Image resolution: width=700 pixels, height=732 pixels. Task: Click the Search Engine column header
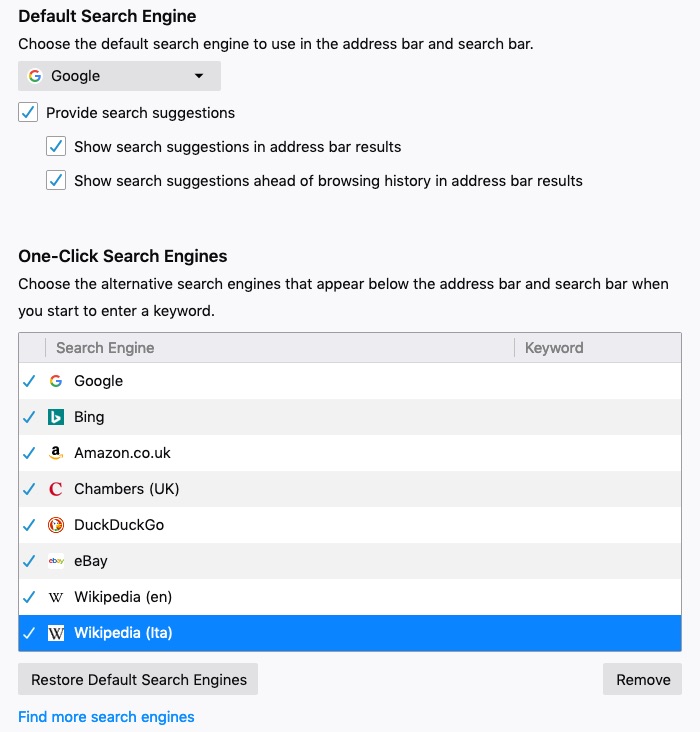pyautogui.click(x=279, y=348)
